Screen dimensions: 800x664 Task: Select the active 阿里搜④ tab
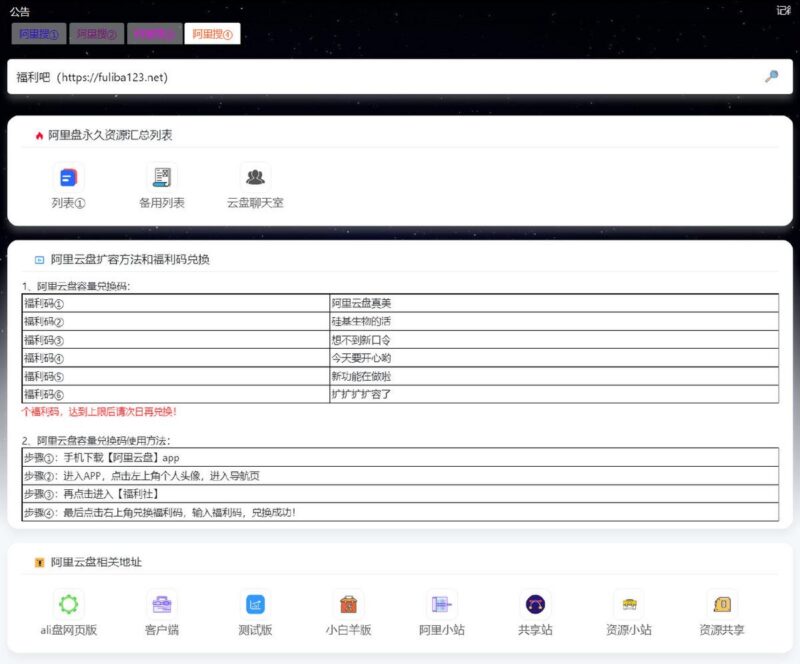(x=212, y=34)
